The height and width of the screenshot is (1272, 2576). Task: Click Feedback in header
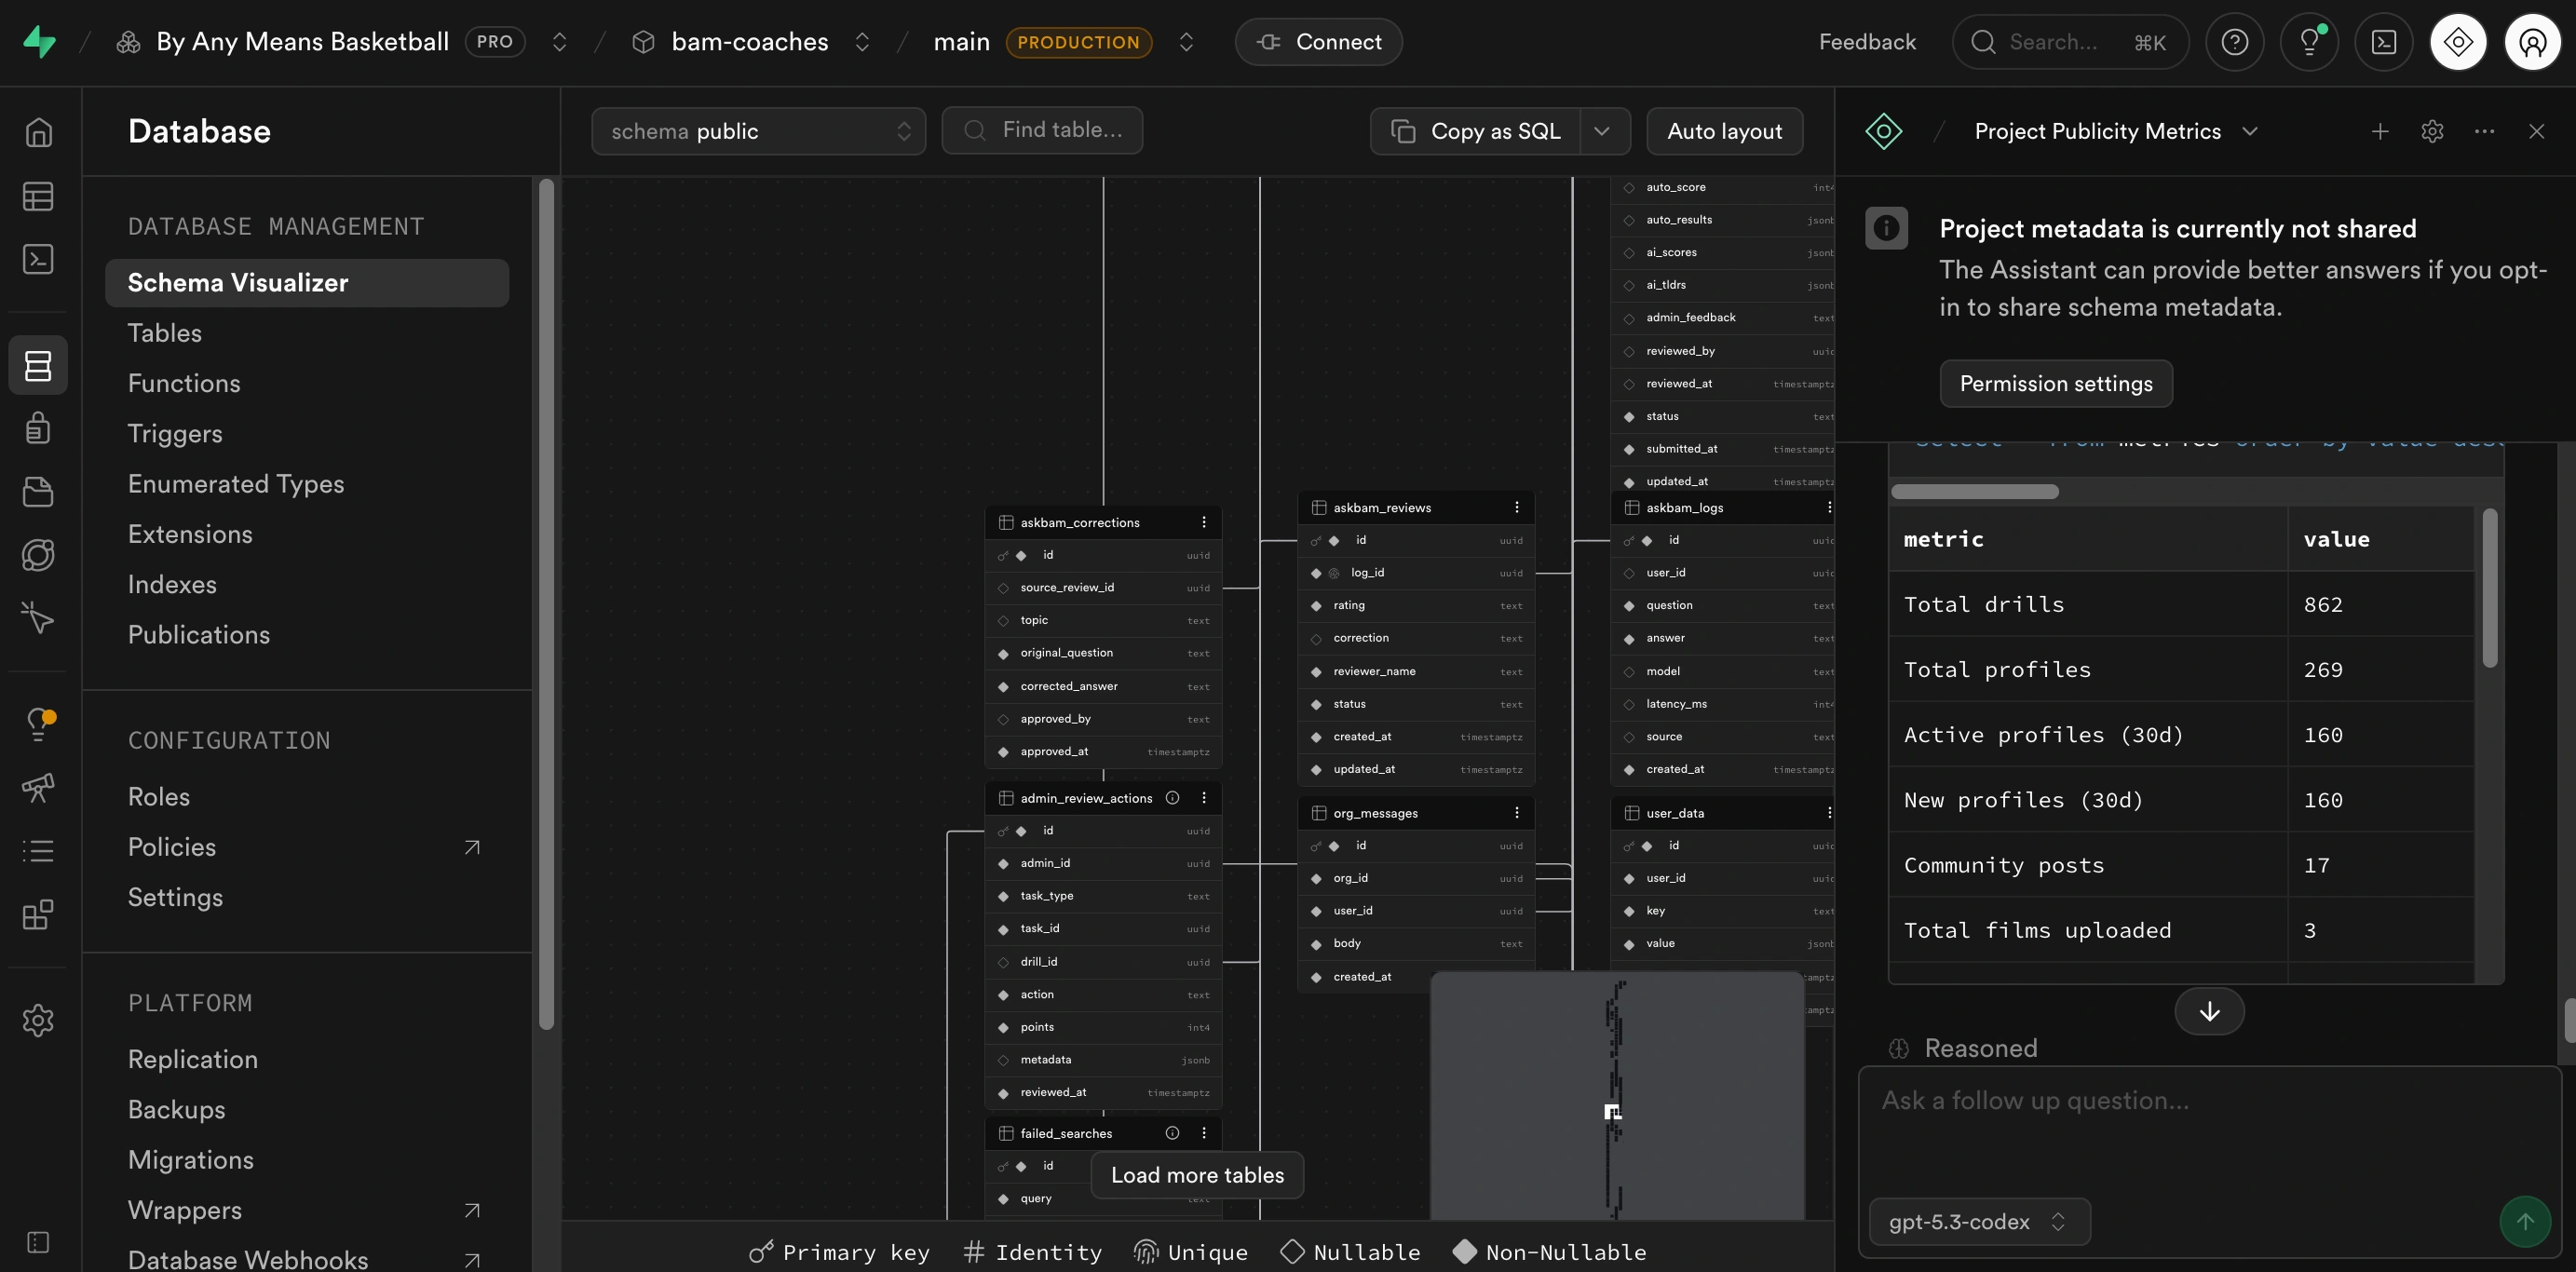1867,42
